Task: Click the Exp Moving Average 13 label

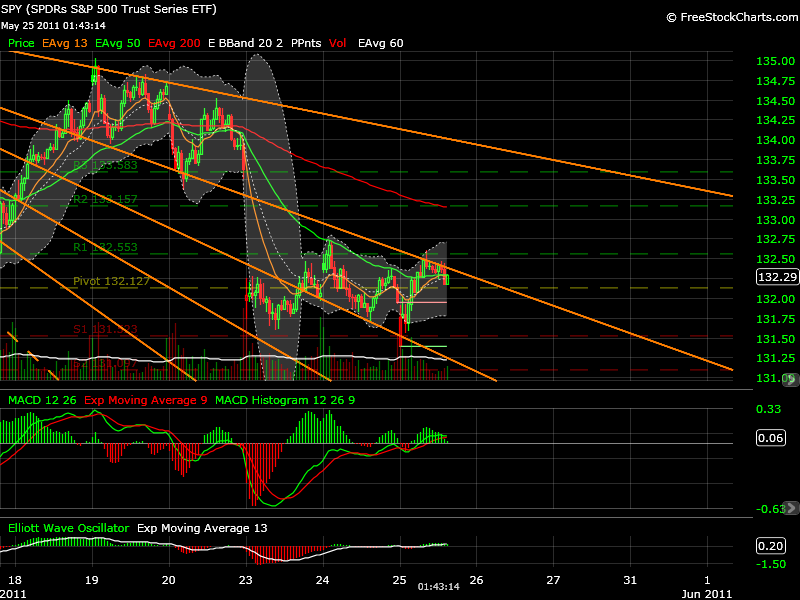Action: click(202, 527)
